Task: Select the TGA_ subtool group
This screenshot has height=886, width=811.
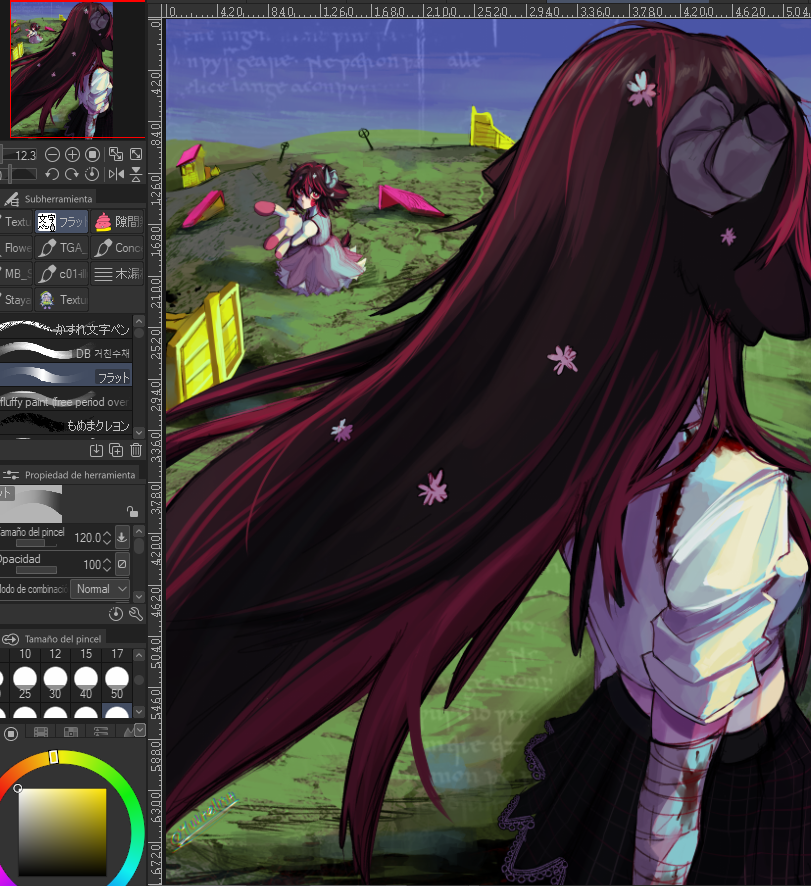Action: pyautogui.click(x=62, y=248)
